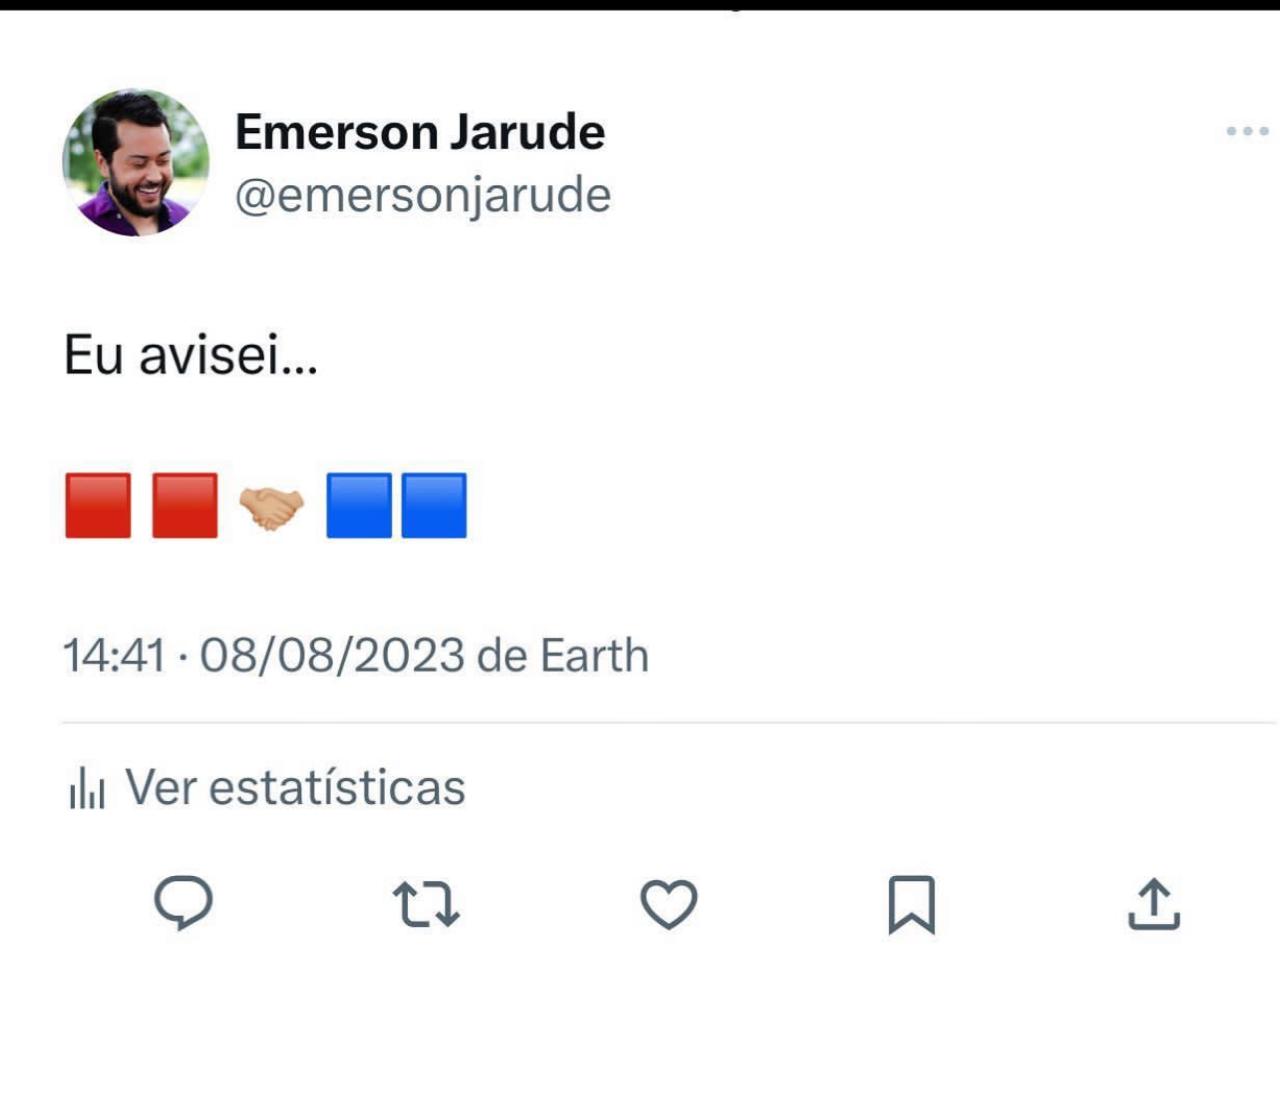Click the display name Emerson Jarude

click(x=420, y=132)
